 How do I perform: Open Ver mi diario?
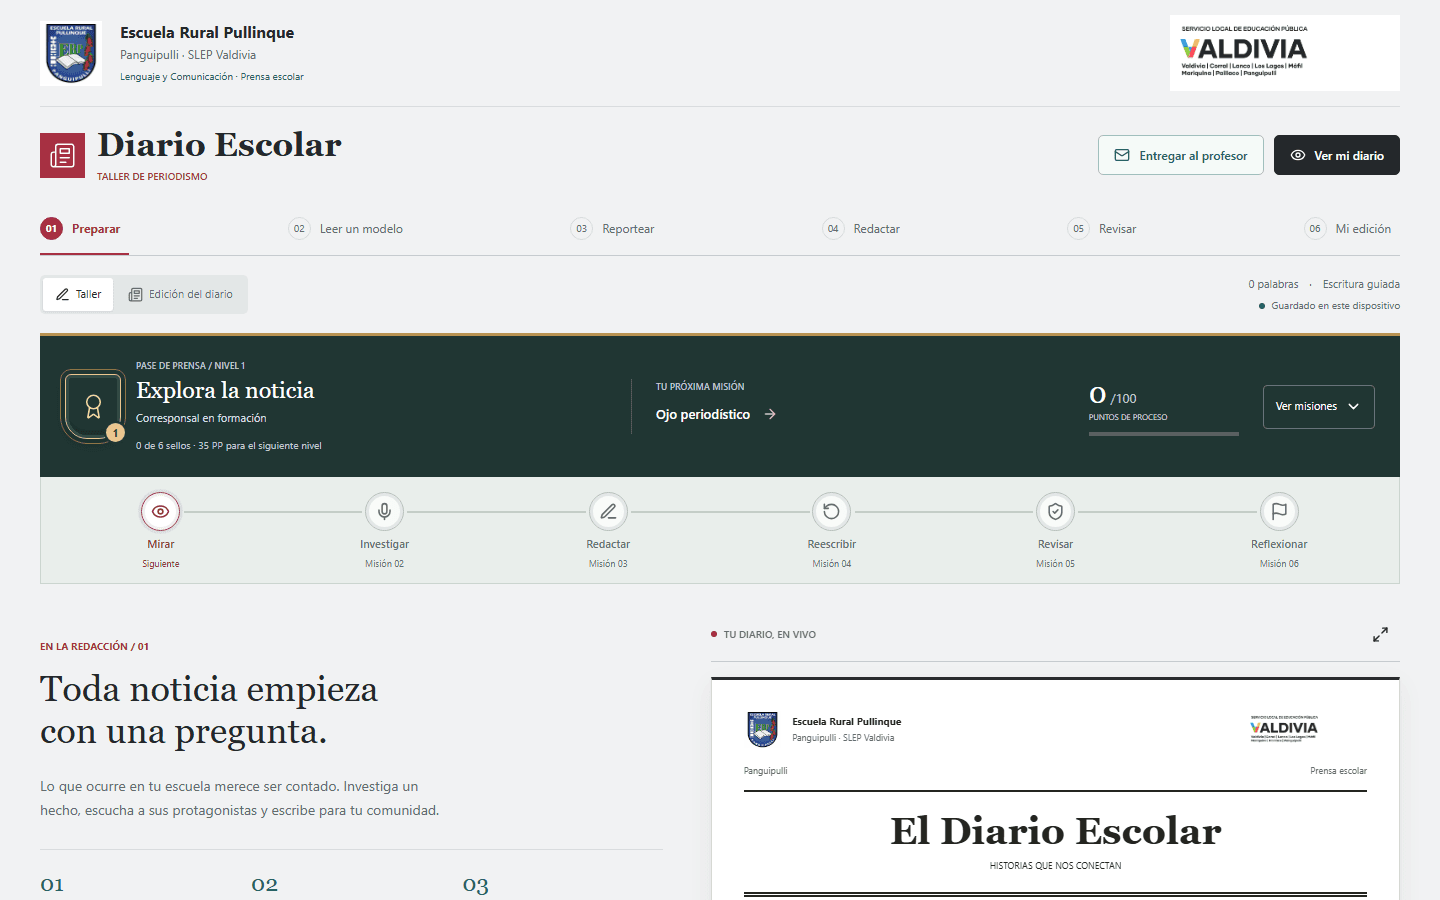click(1337, 155)
